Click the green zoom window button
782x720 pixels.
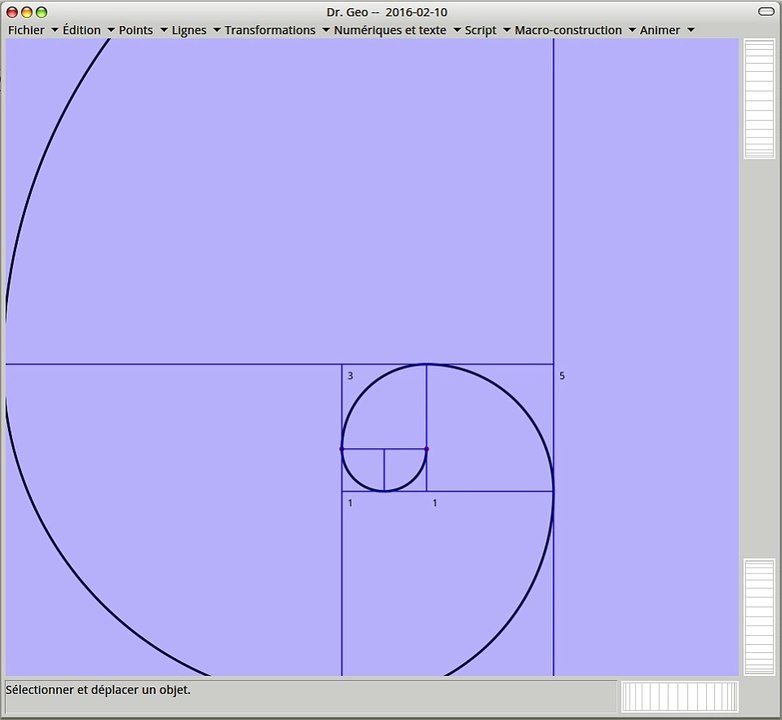click(41, 12)
